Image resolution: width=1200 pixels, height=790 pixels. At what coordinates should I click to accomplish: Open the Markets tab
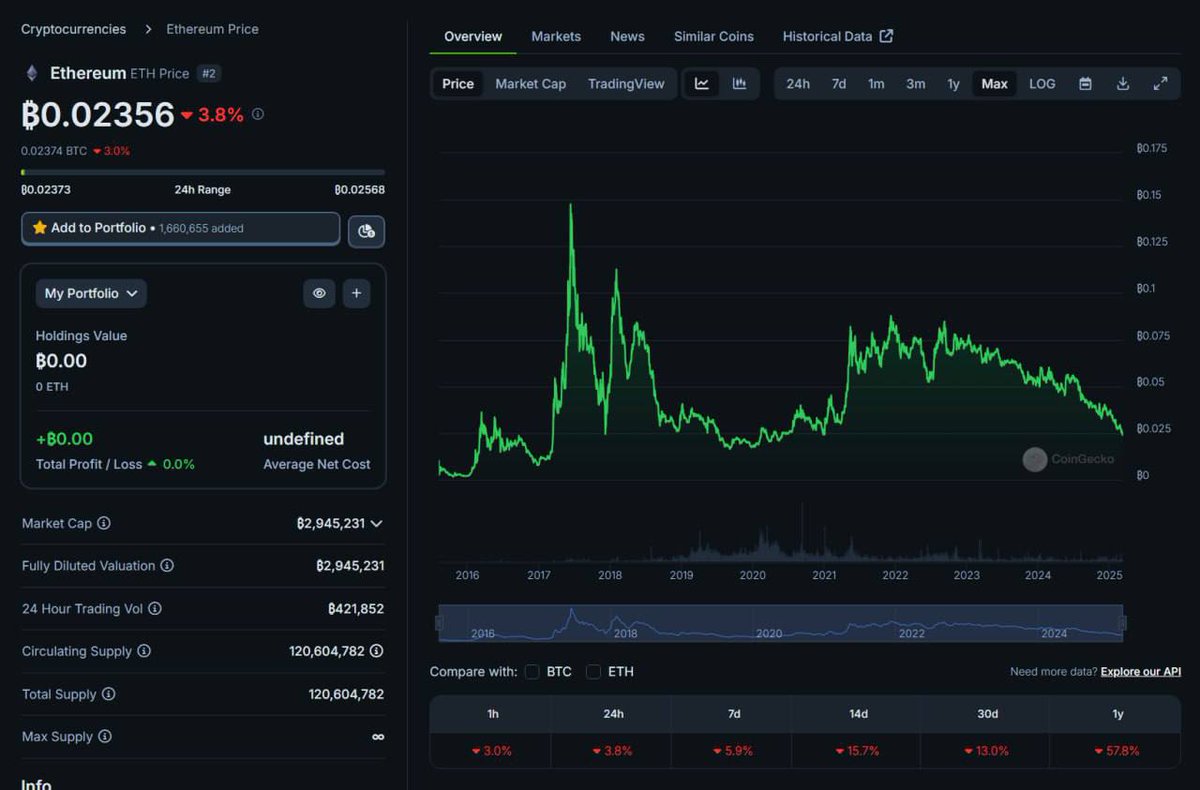(x=556, y=36)
